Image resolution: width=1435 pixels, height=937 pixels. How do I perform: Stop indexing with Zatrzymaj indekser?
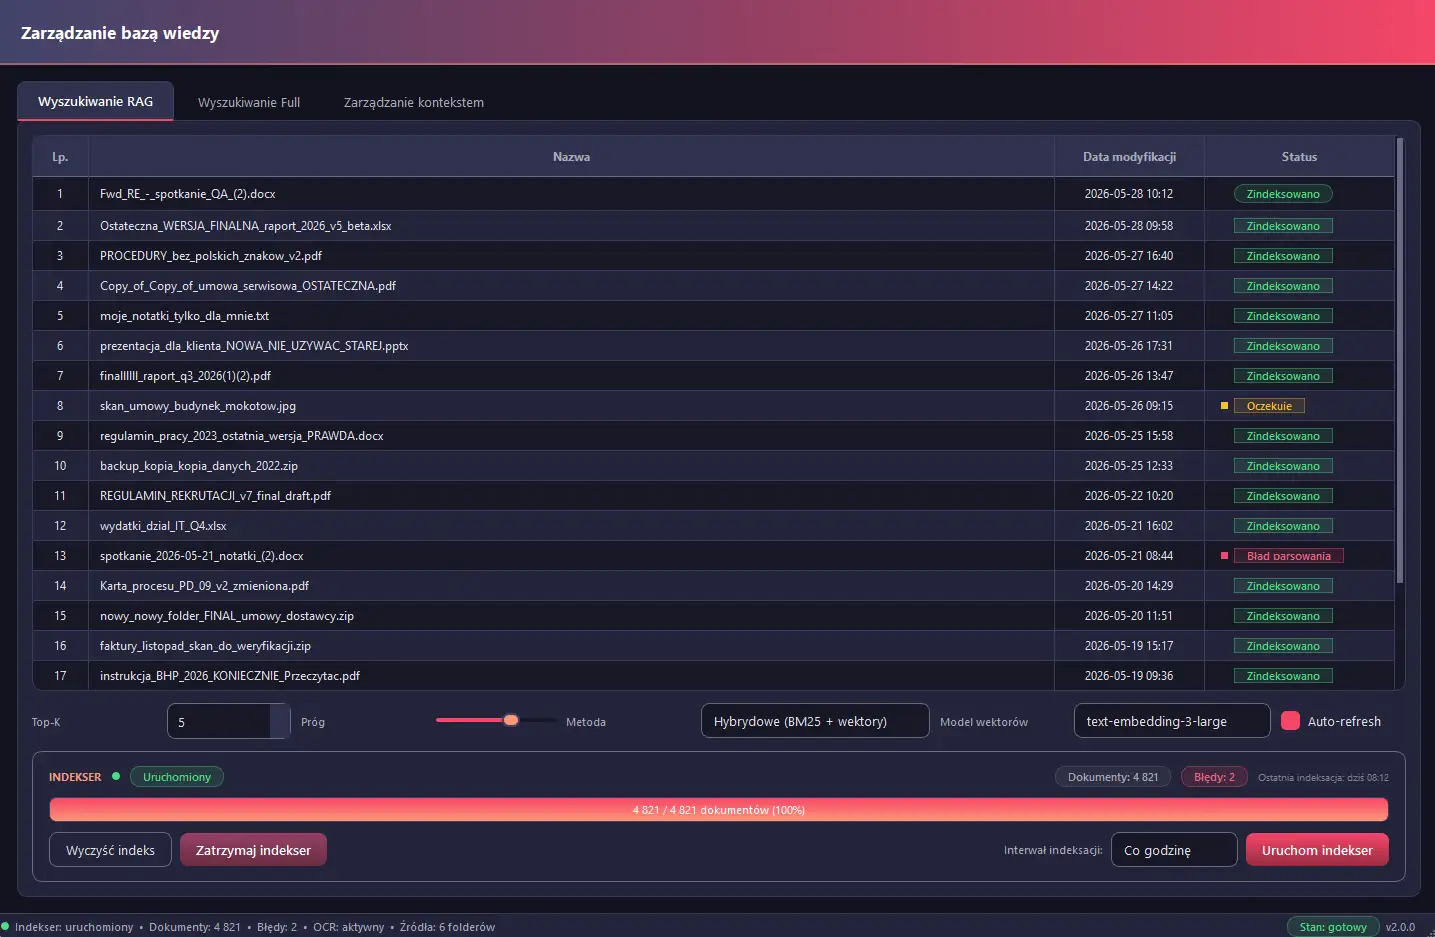click(253, 850)
